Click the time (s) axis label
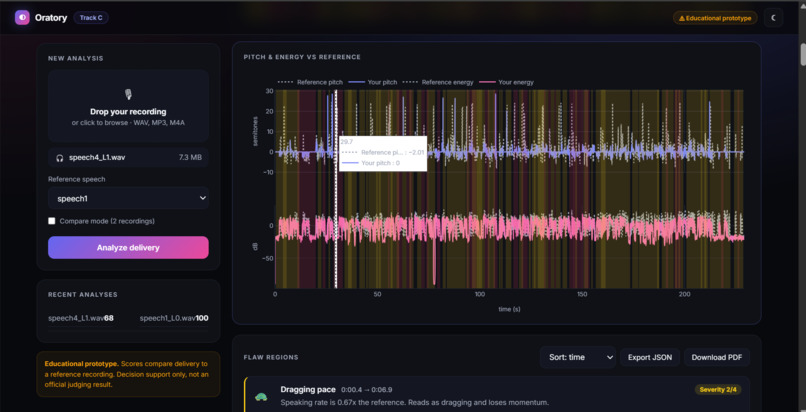 [x=509, y=309]
